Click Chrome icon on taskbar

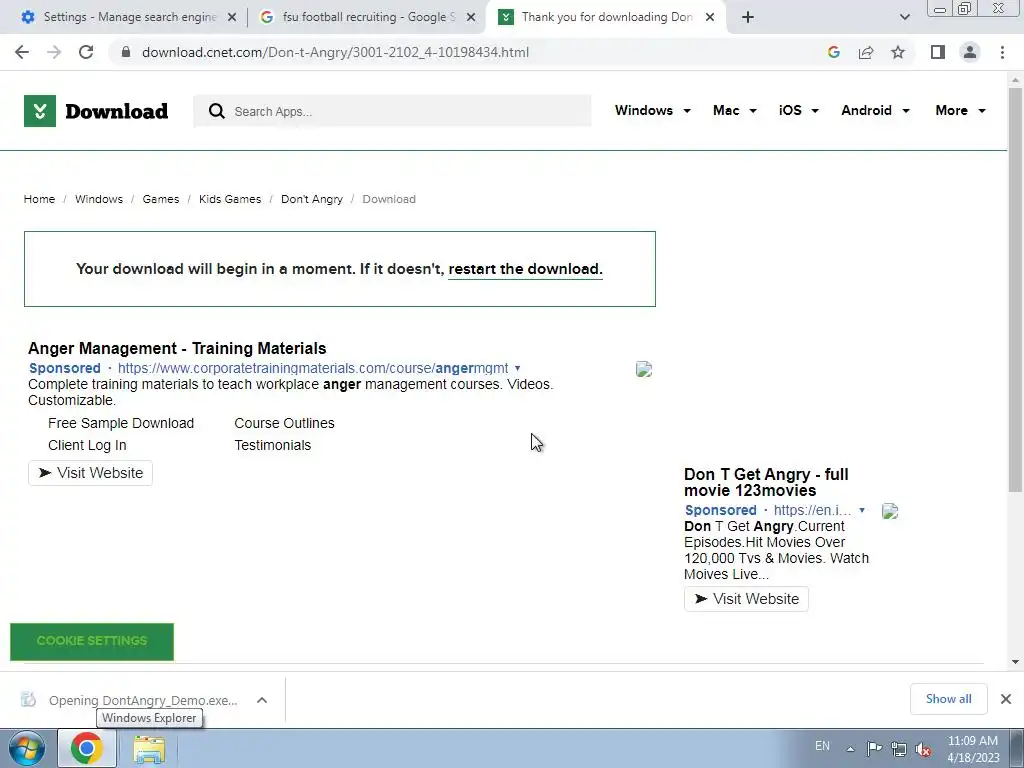(87, 748)
